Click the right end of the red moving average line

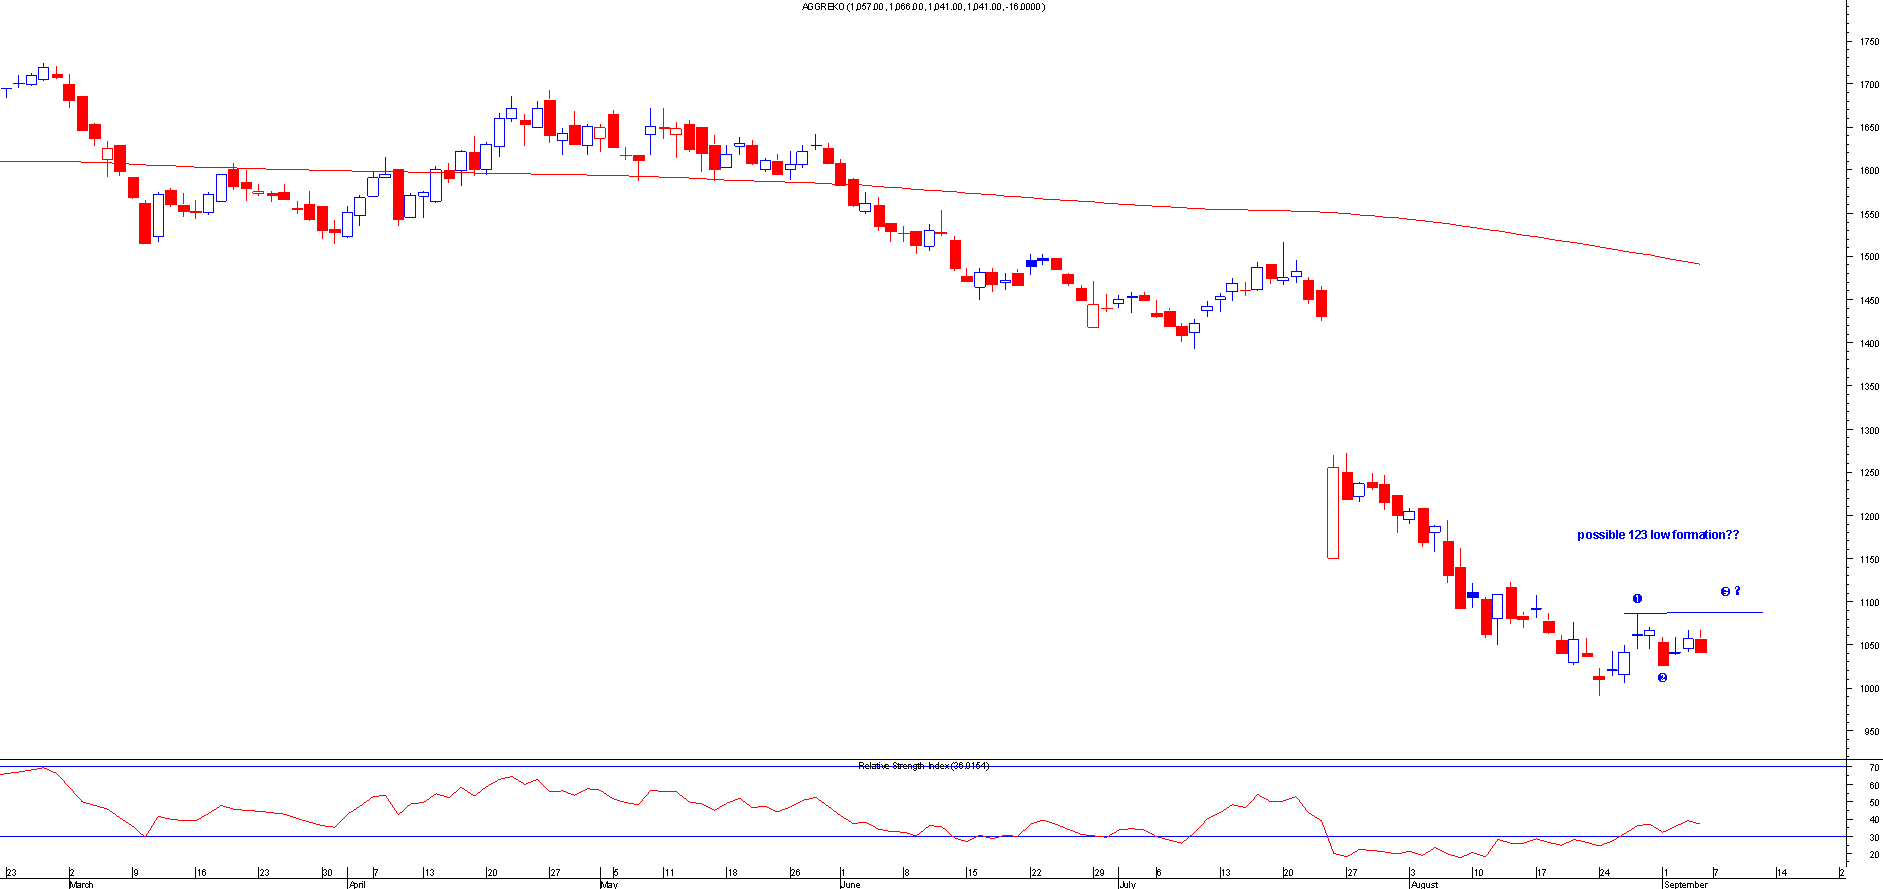point(1697,263)
